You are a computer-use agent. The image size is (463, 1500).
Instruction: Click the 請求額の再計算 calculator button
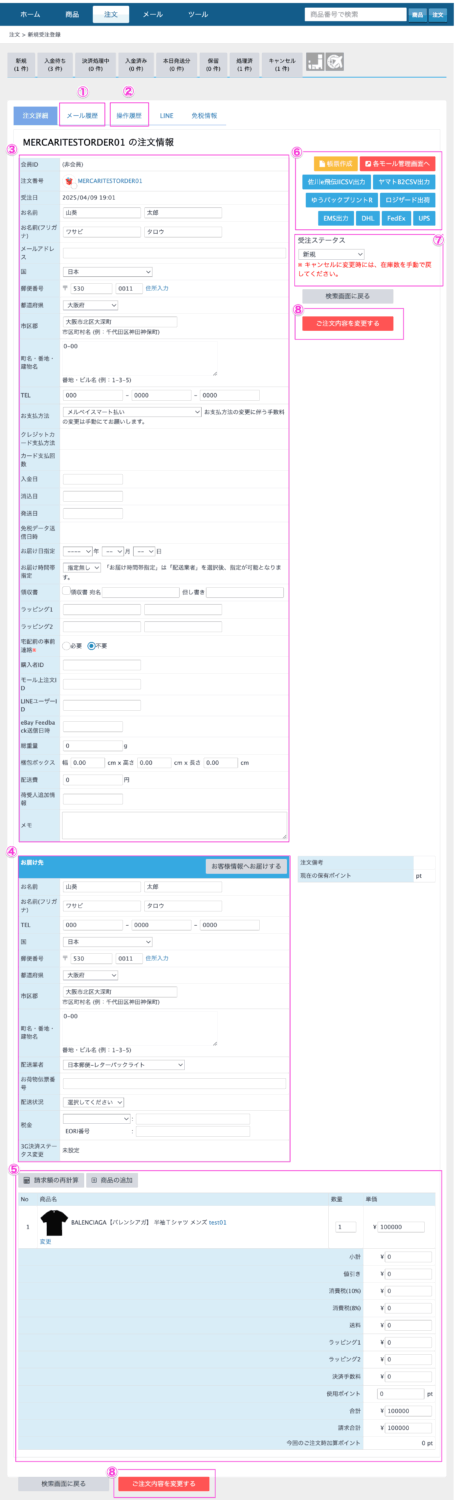tap(51, 1180)
